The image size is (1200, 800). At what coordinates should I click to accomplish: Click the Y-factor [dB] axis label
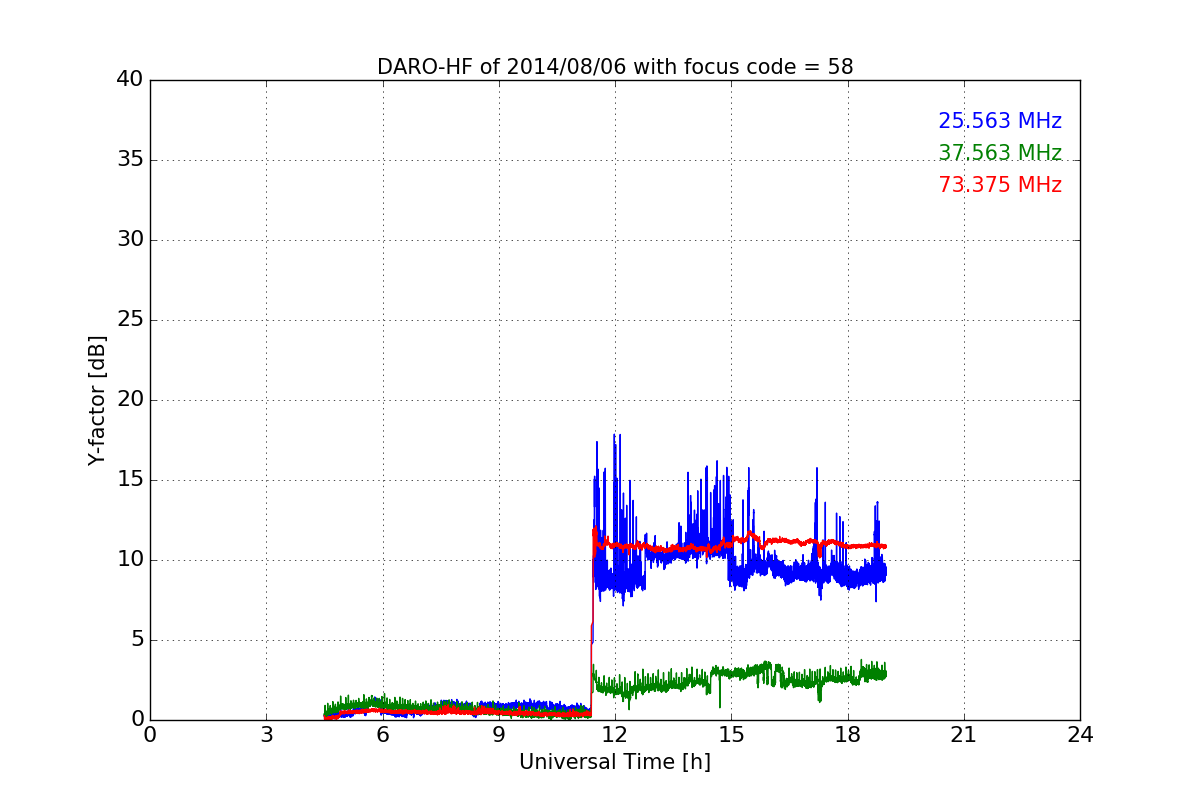97,400
